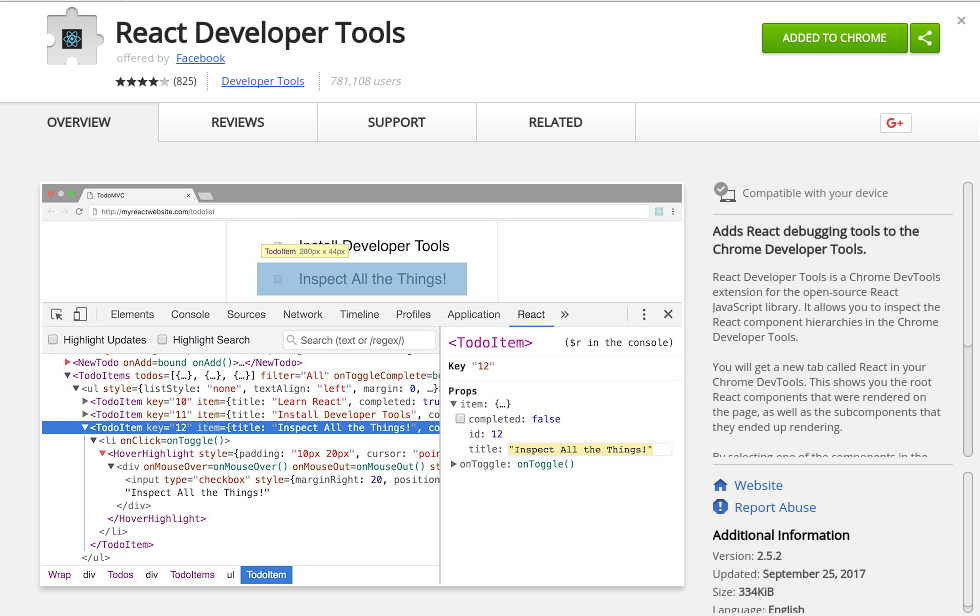Expand TodoItem key 11 node
The width and height of the screenshot is (980, 616).
(85, 414)
